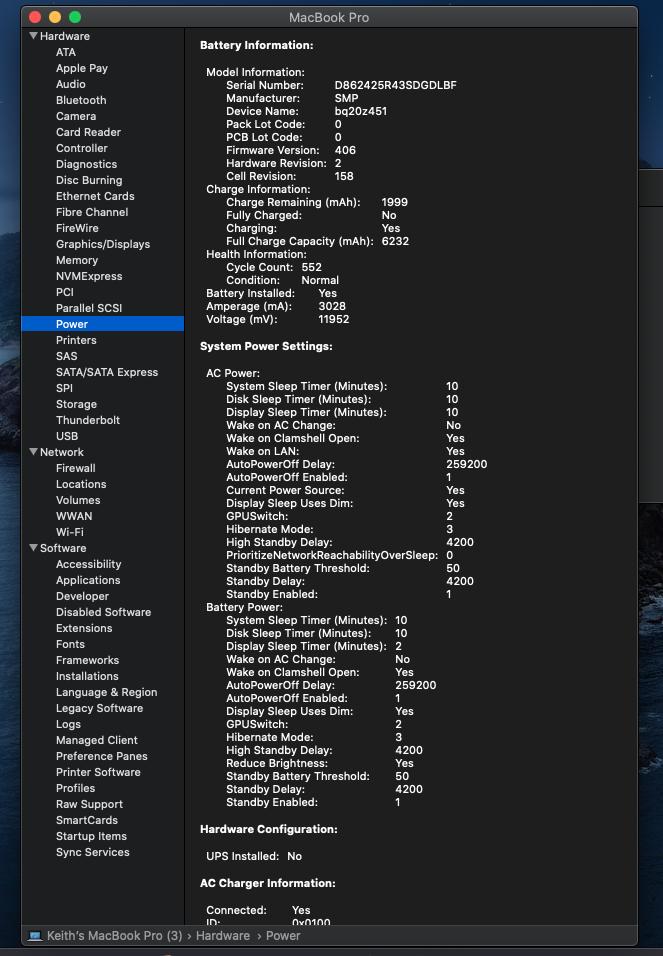Select the battery serial number value
663x956 pixels.
tap(395, 85)
